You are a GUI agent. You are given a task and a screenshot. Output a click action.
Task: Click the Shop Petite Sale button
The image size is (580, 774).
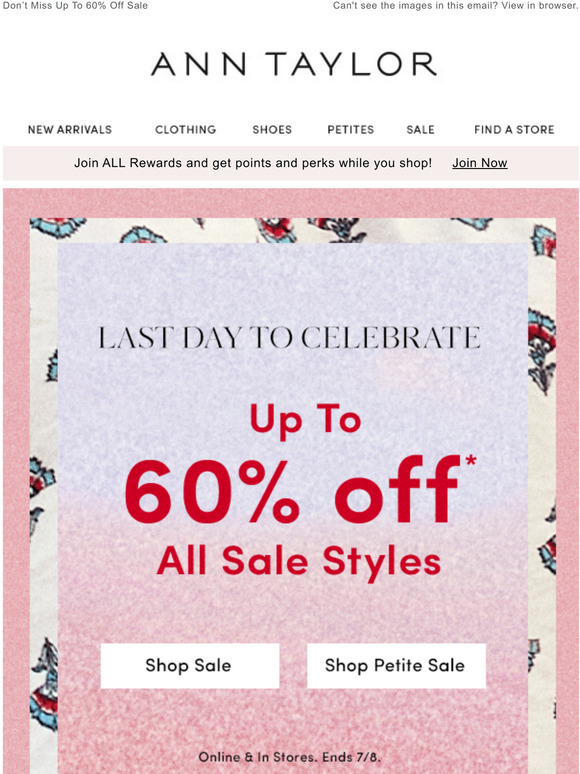[x=396, y=665]
